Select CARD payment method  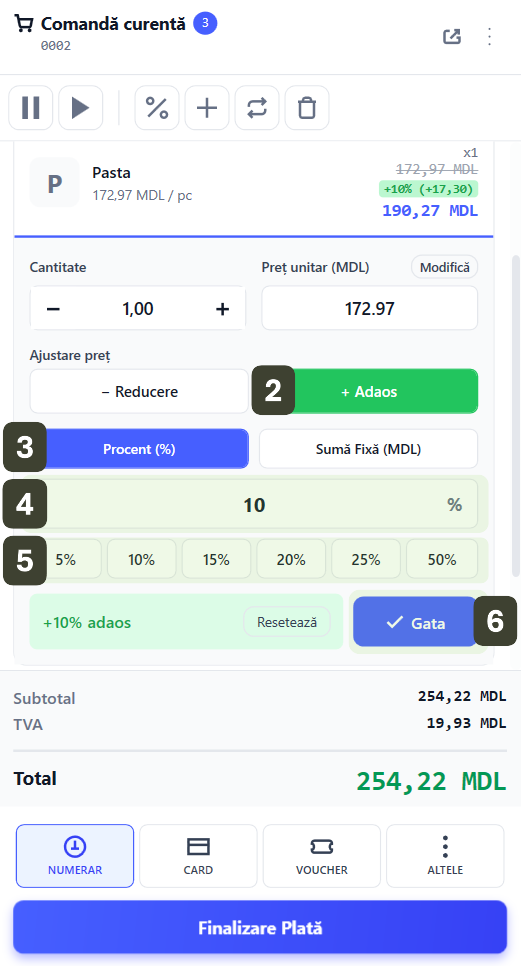pos(198,856)
